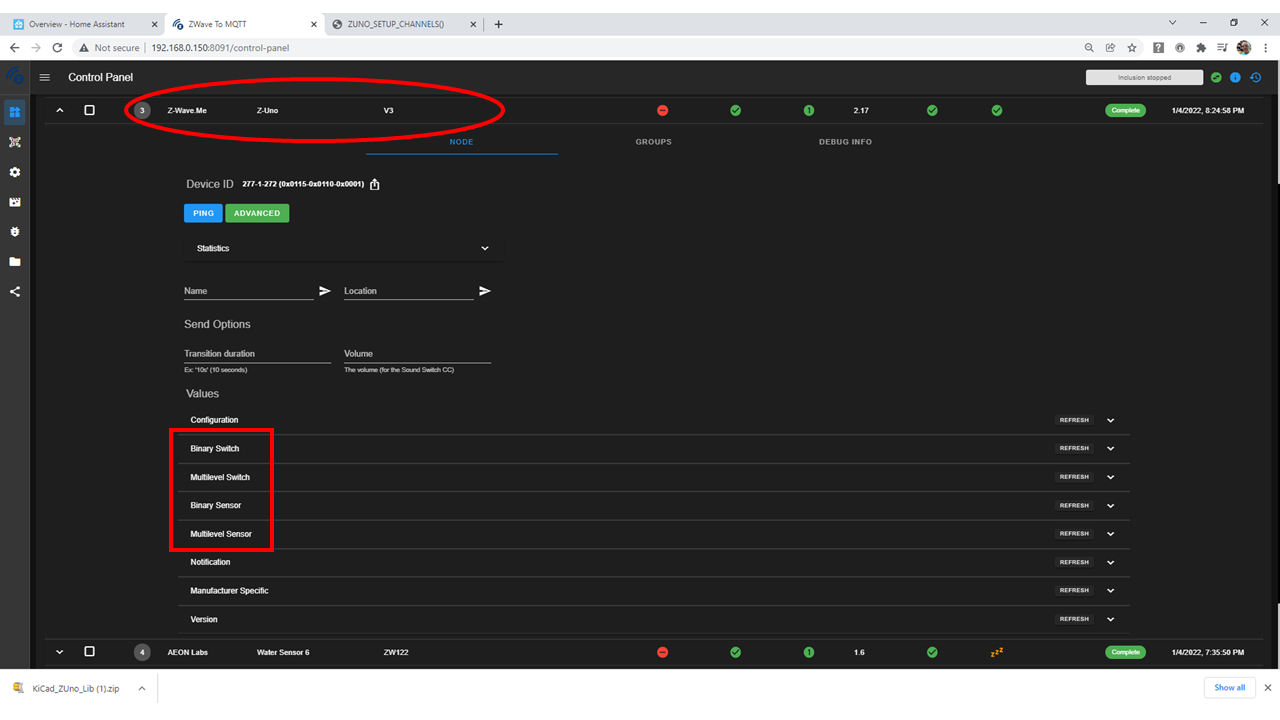Switch to the Groups tab
1280x720 pixels.
point(653,142)
